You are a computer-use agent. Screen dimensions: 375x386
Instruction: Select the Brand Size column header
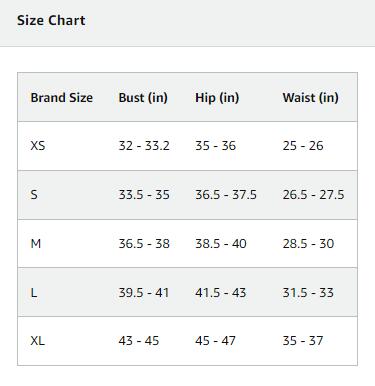(x=62, y=97)
